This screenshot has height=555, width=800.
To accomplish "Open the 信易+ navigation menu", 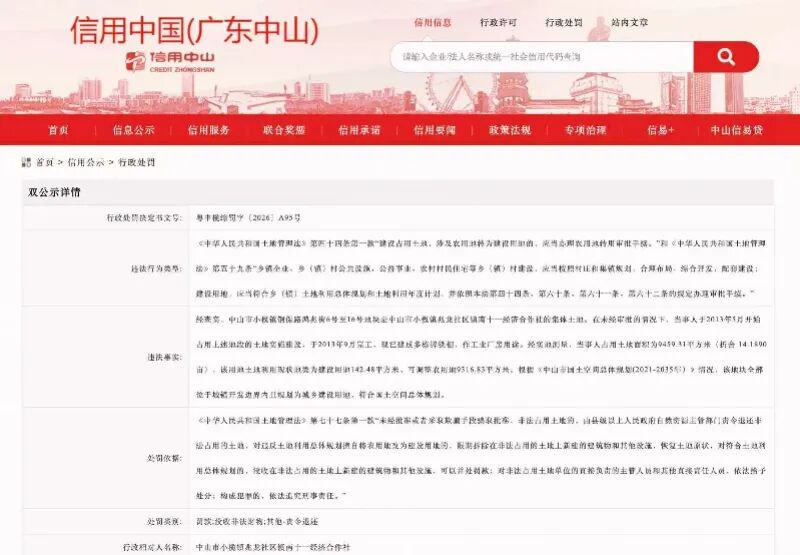I will pos(661,130).
